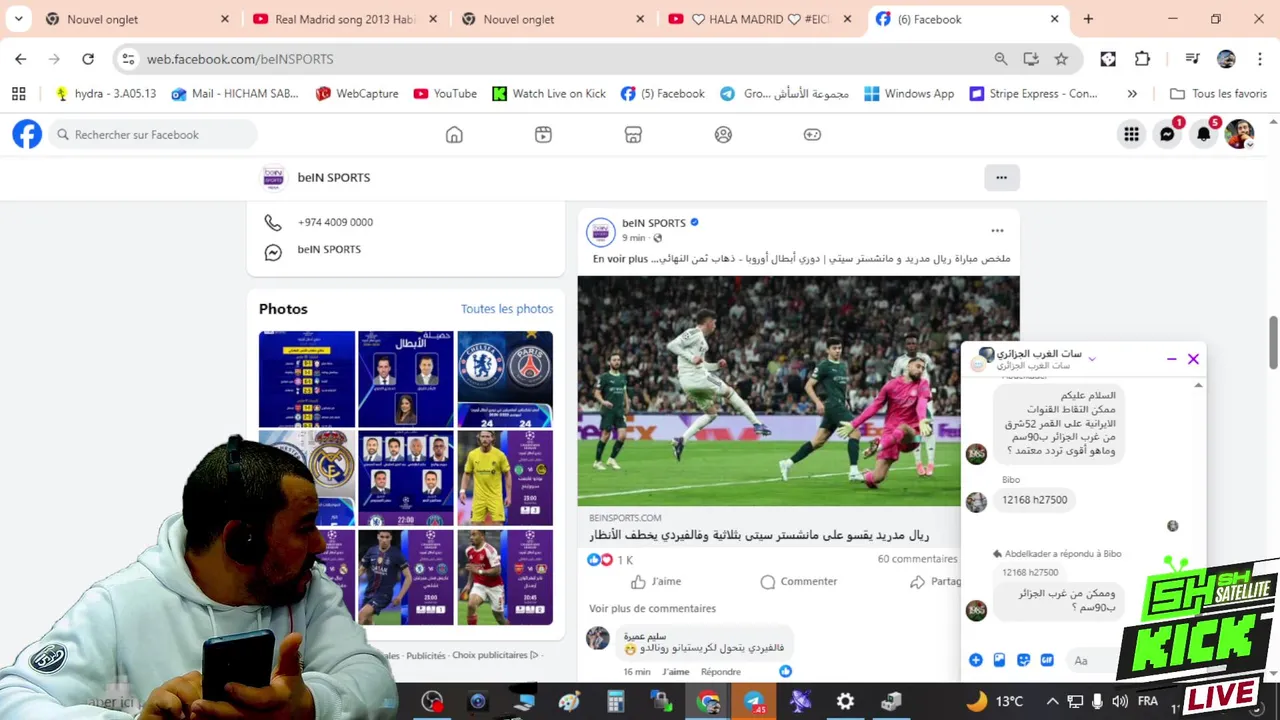Expand bookmarks overflow chevron

tap(1132, 93)
